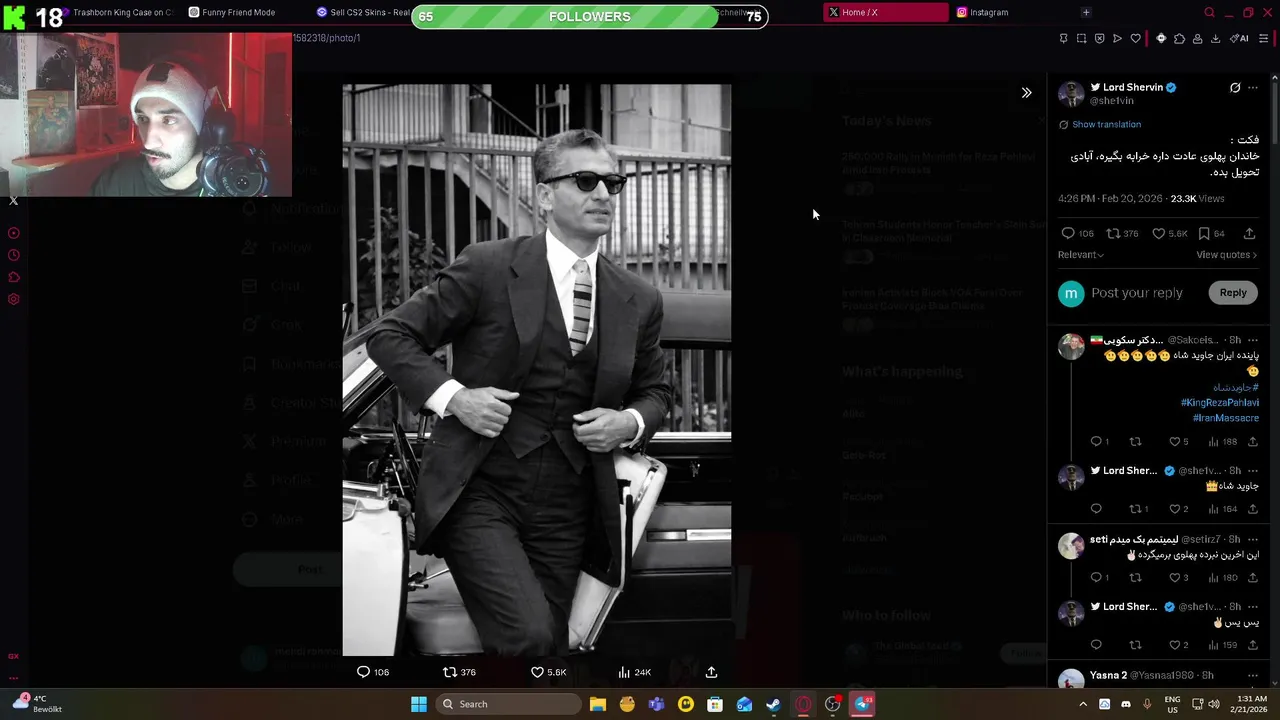Open the browser player/flow arrow icon
1280x720 pixels.
tap(1117, 38)
